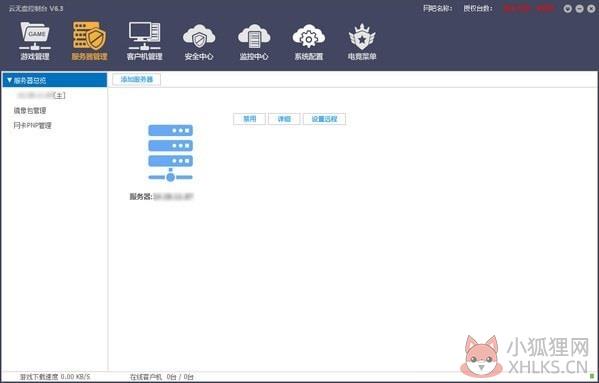Open 镜像包管理 in the sidebar
This screenshot has width=599, height=383.
click(x=30, y=110)
